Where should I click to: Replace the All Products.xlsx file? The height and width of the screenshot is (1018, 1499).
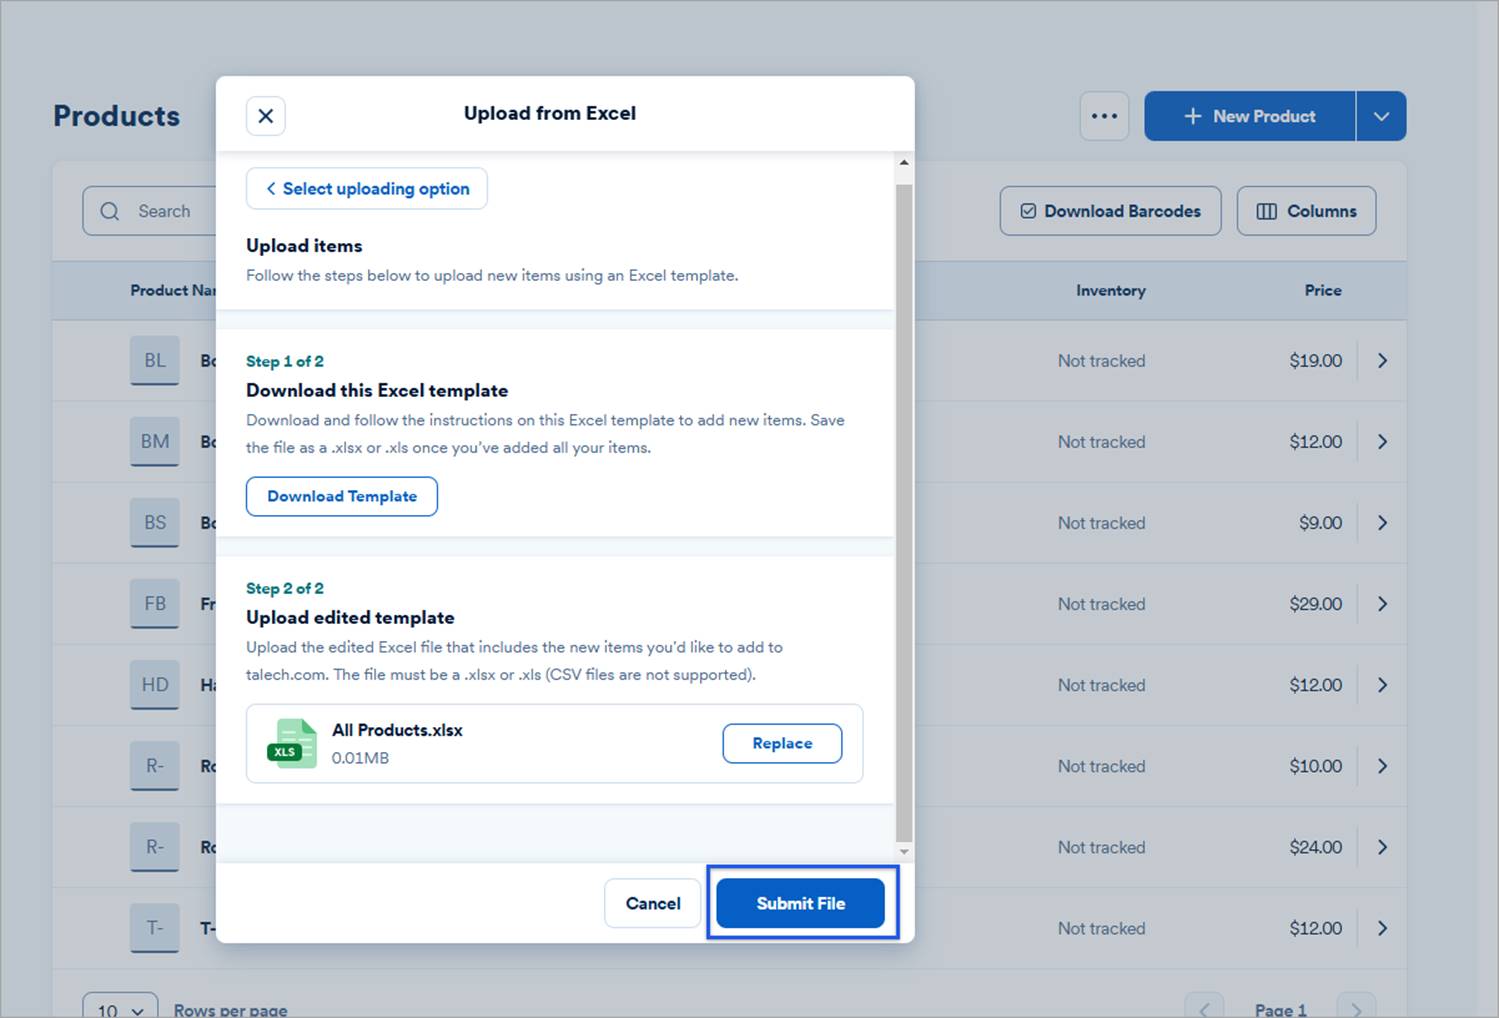782,743
